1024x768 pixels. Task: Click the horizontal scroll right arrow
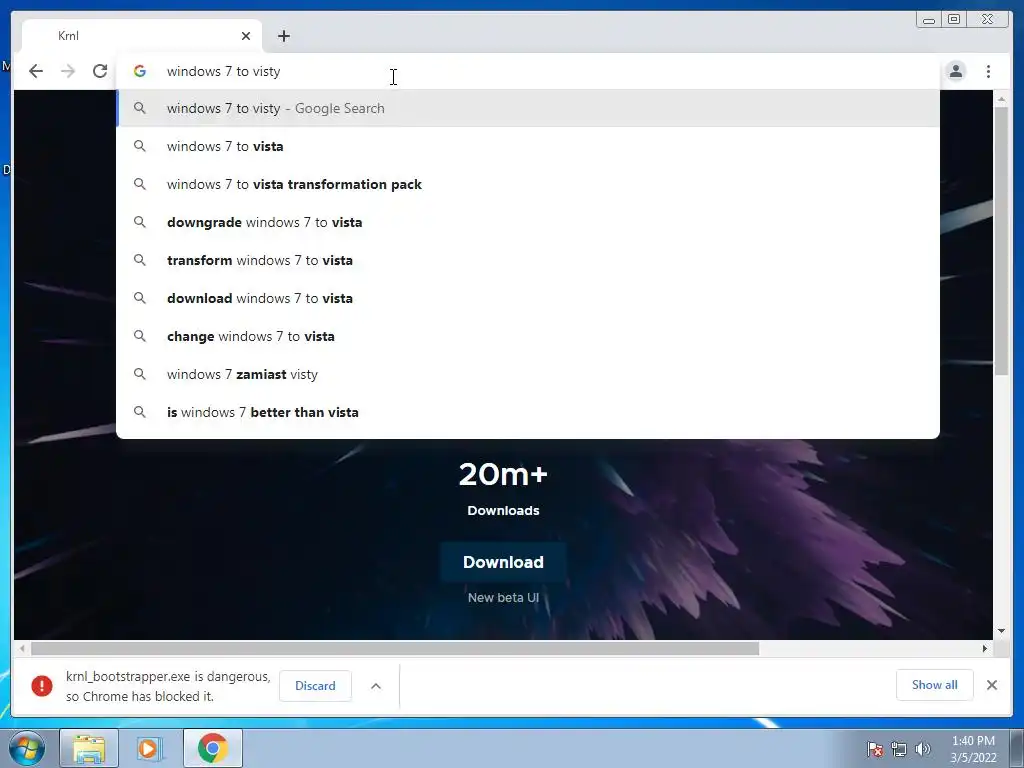985,648
